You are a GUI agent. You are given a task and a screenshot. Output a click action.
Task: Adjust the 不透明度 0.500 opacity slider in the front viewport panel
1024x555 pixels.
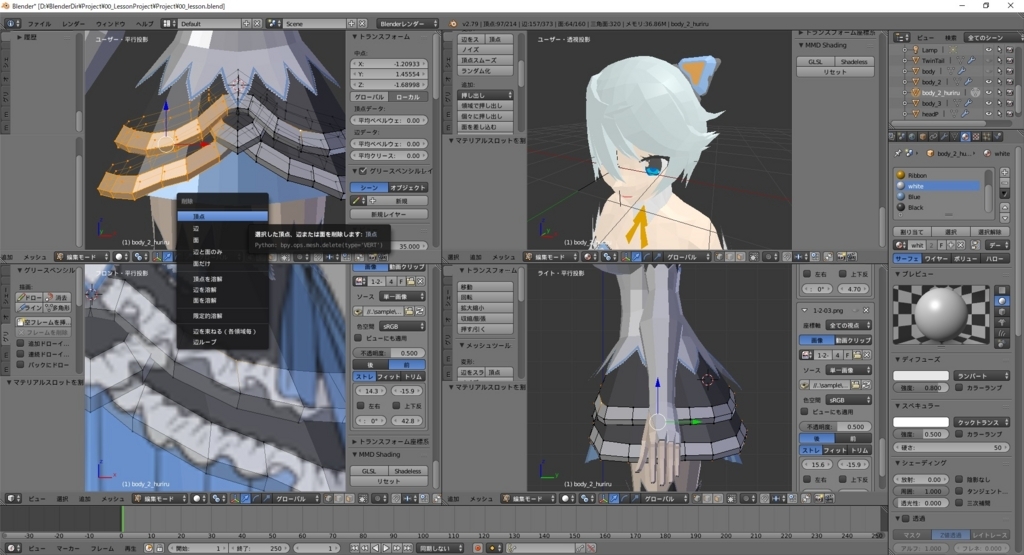click(x=390, y=353)
